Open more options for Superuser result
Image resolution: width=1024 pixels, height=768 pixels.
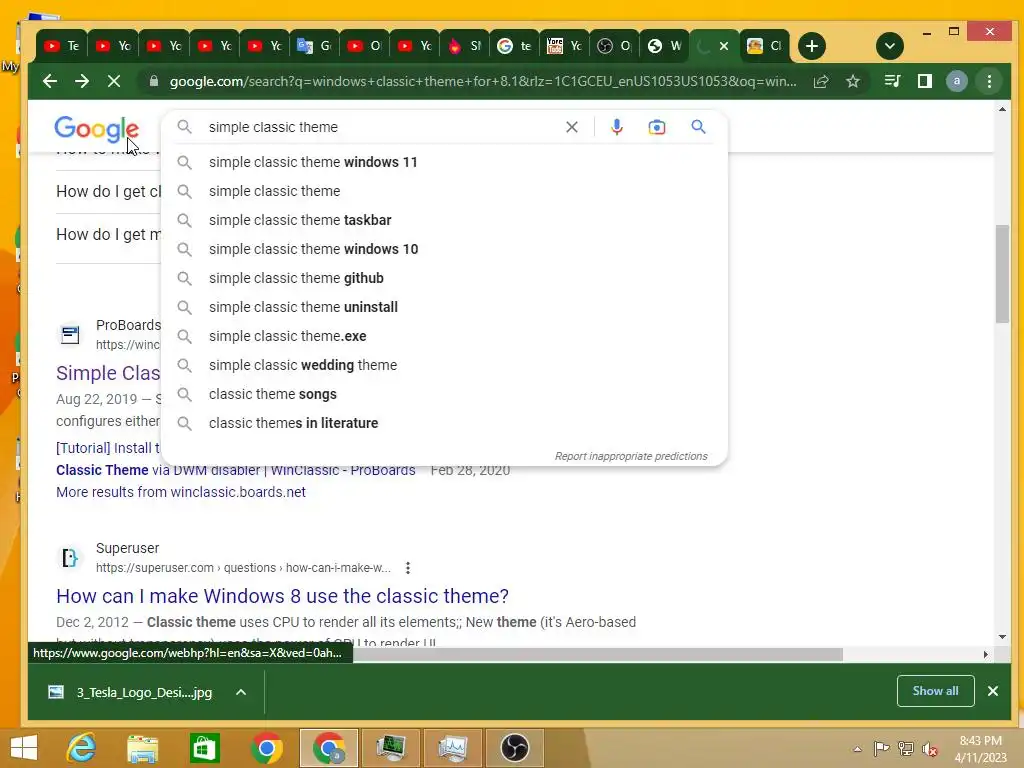[x=408, y=568]
